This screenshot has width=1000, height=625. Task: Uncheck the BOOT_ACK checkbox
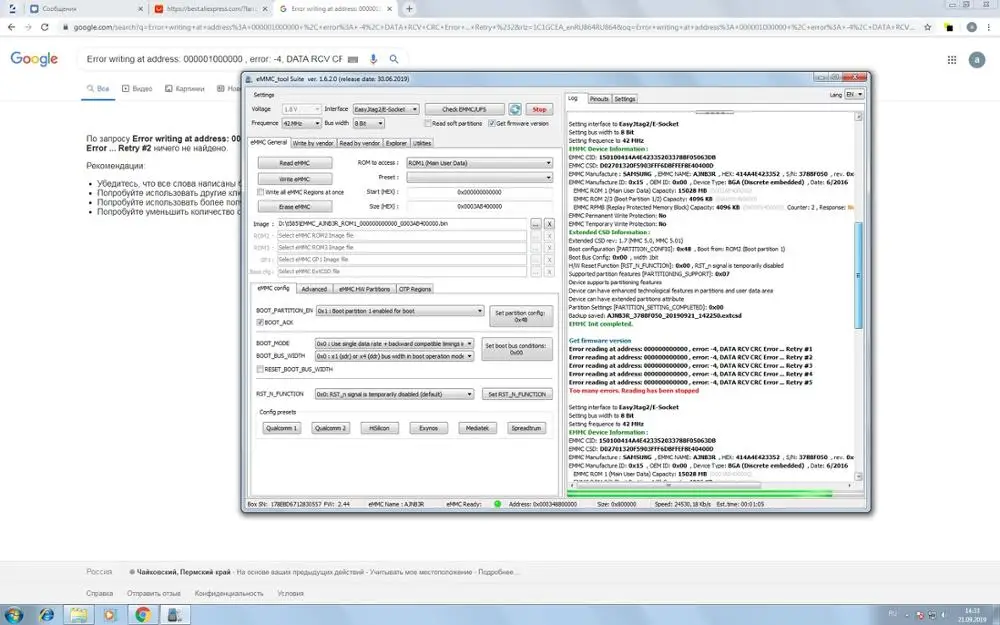(x=260, y=323)
